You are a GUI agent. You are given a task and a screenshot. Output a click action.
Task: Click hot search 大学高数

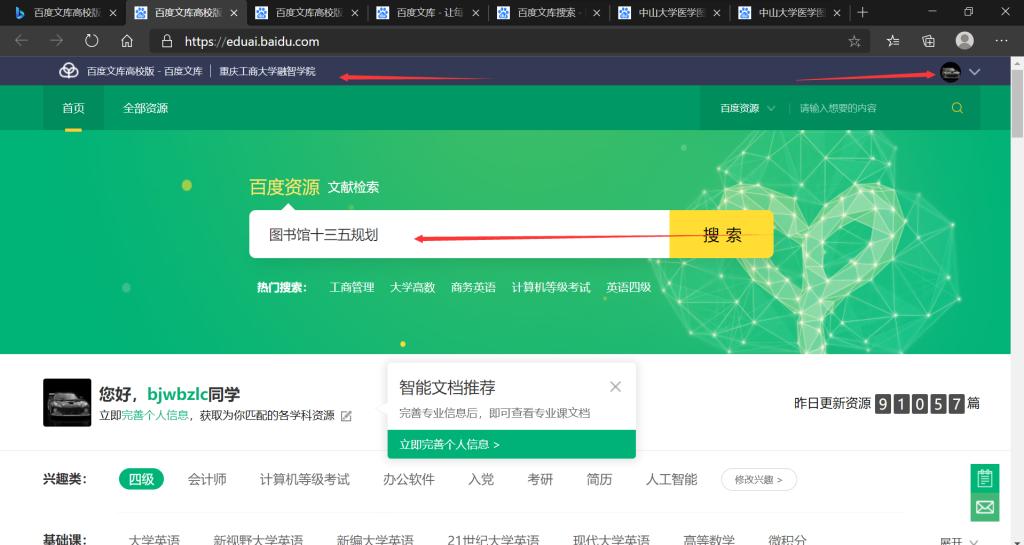tap(412, 287)
